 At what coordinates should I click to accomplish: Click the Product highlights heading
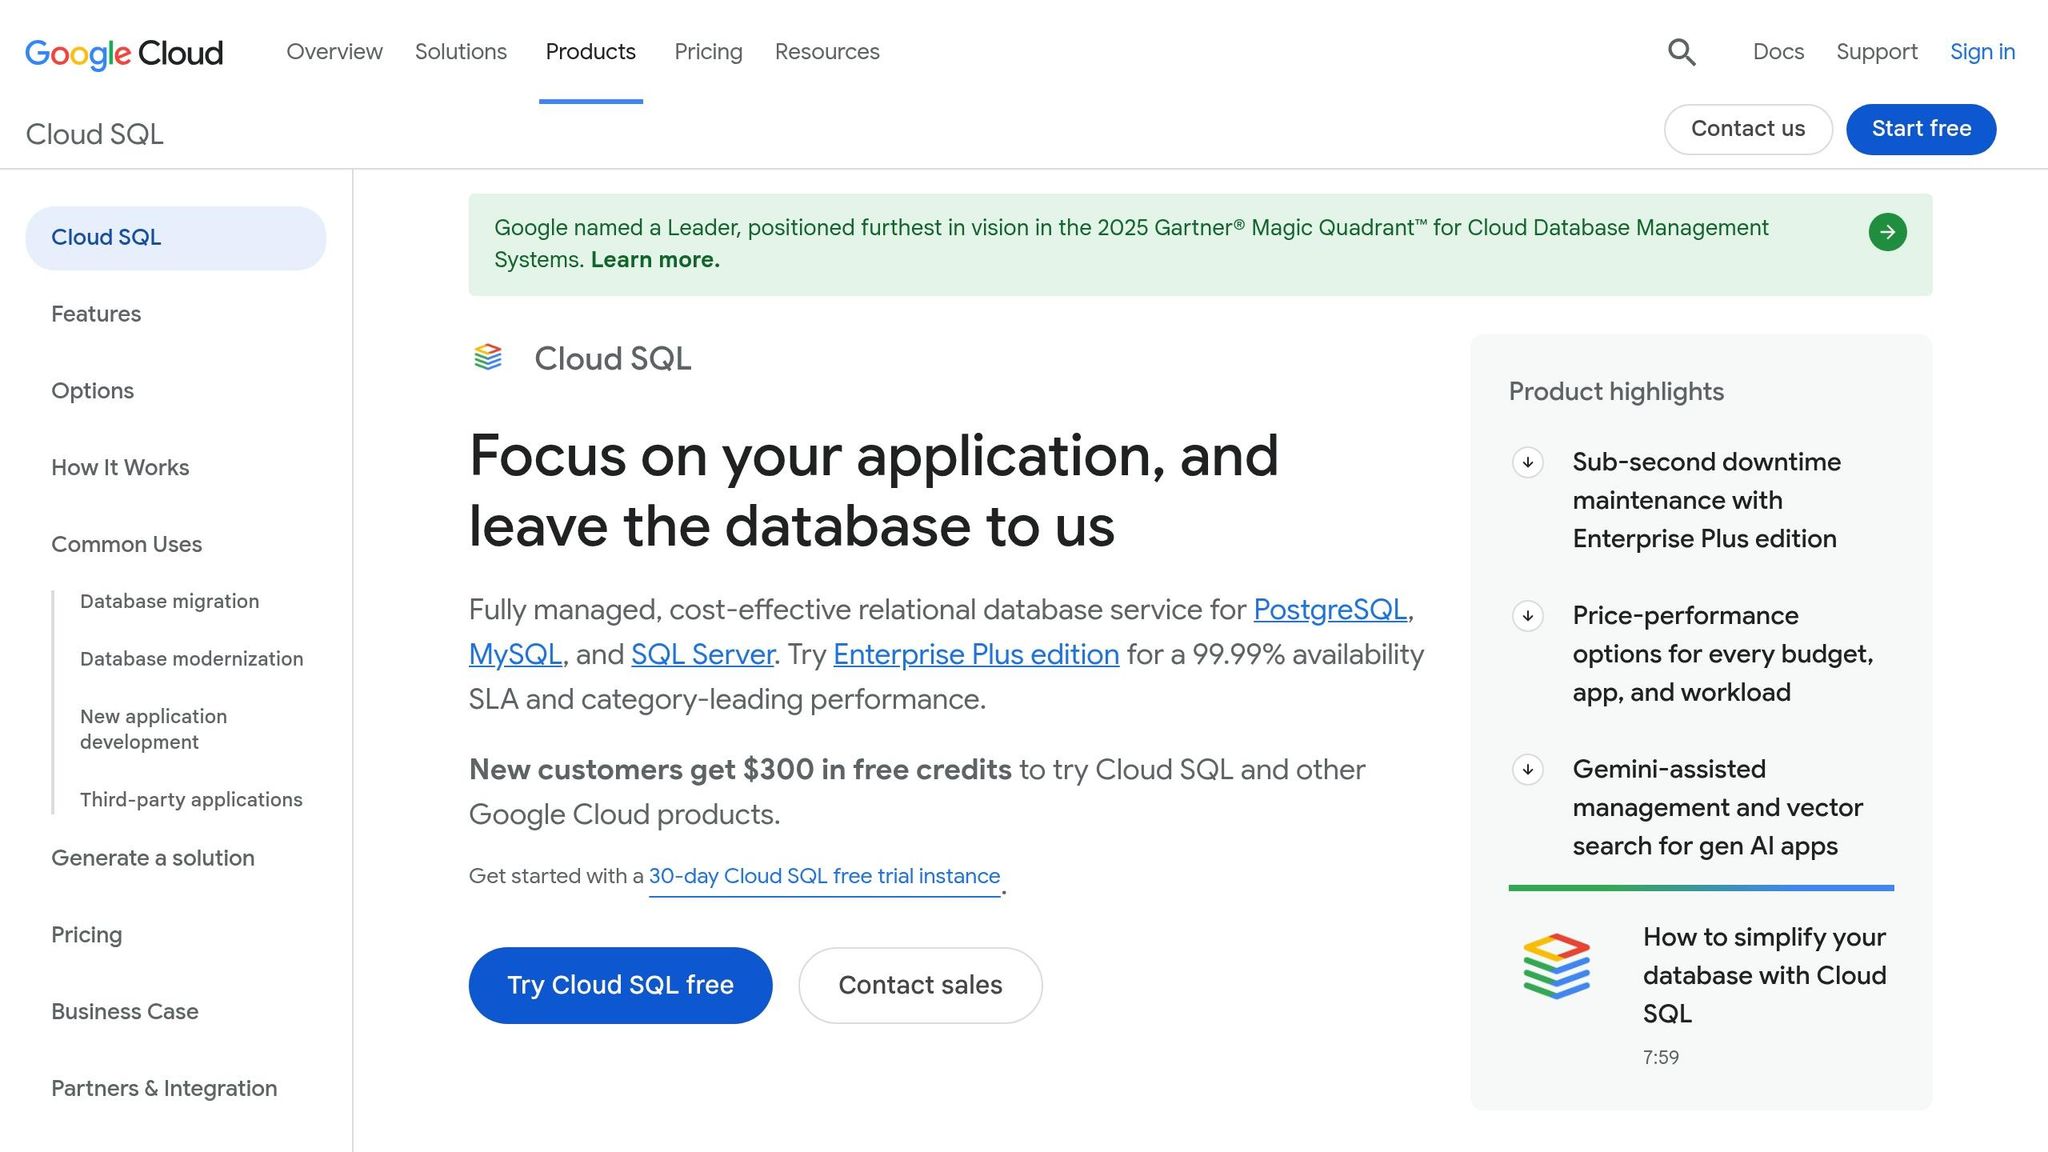pos(1616,392)
